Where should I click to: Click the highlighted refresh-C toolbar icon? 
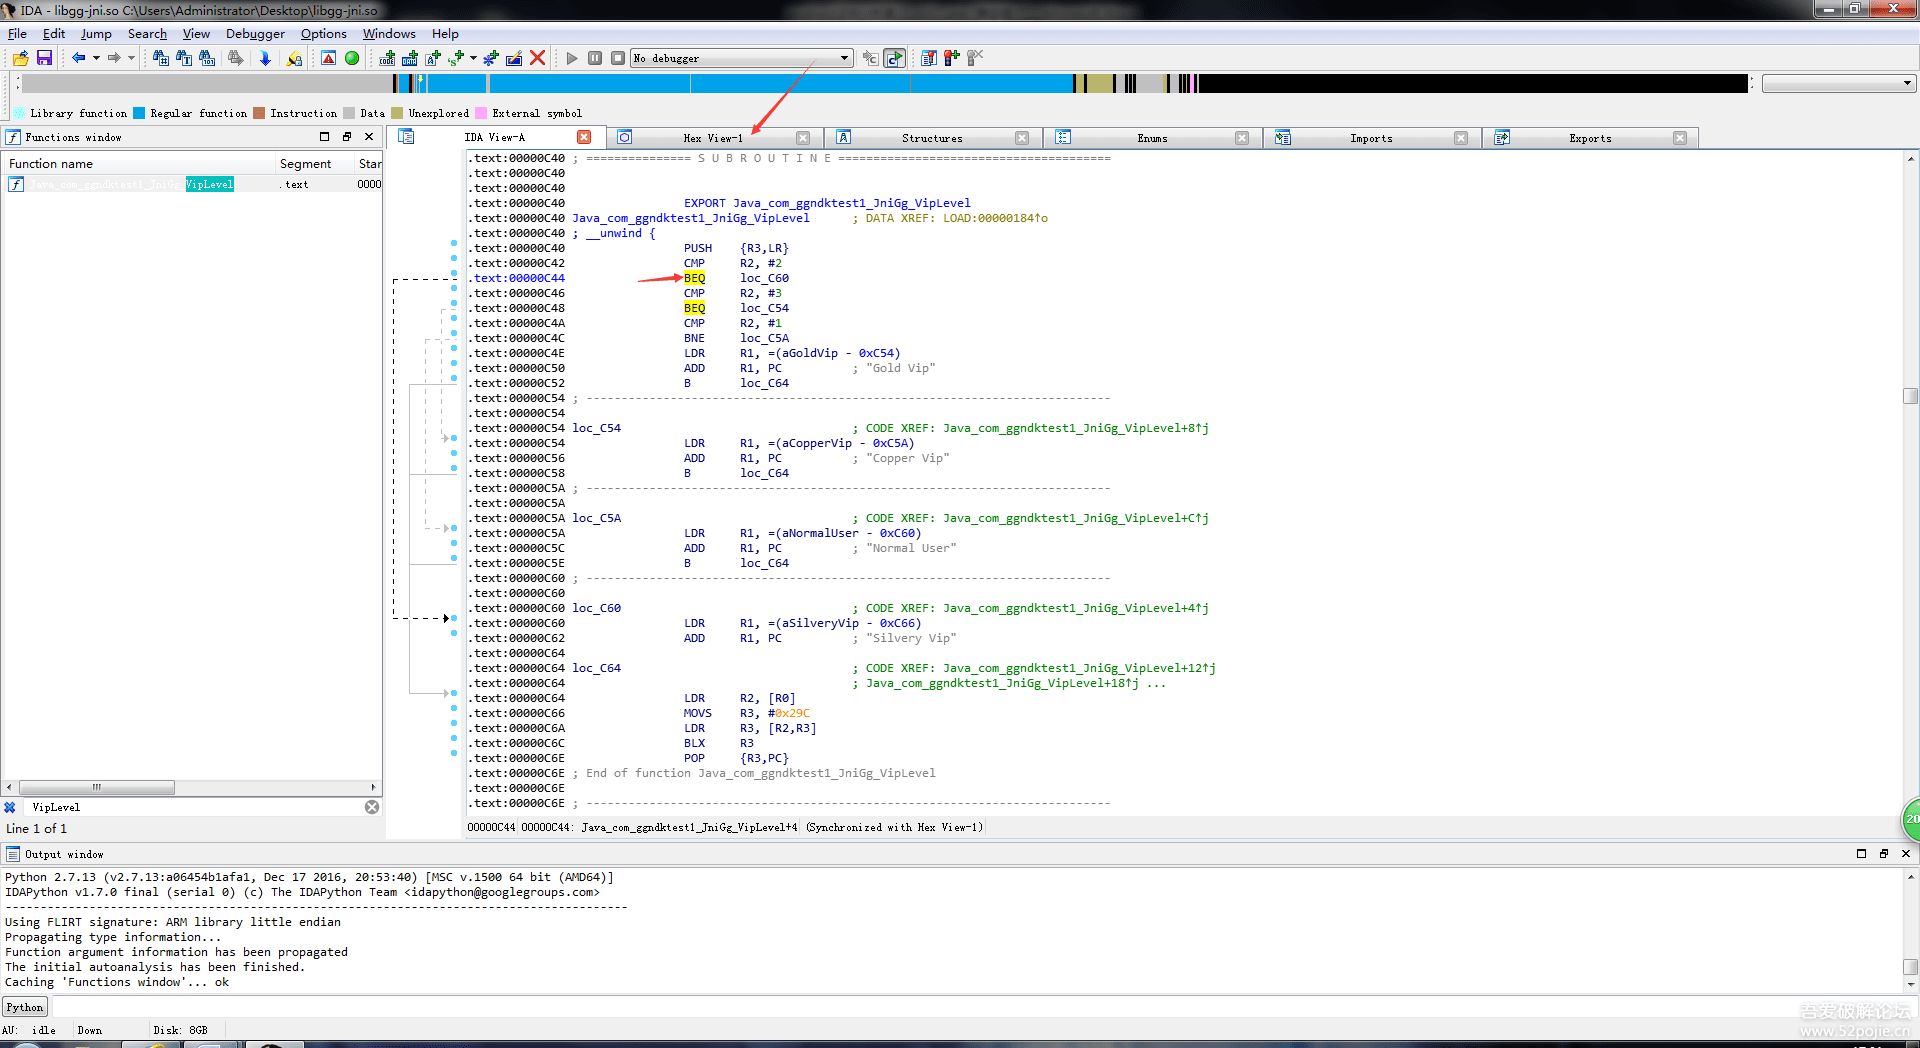click(x=895, y=58)
